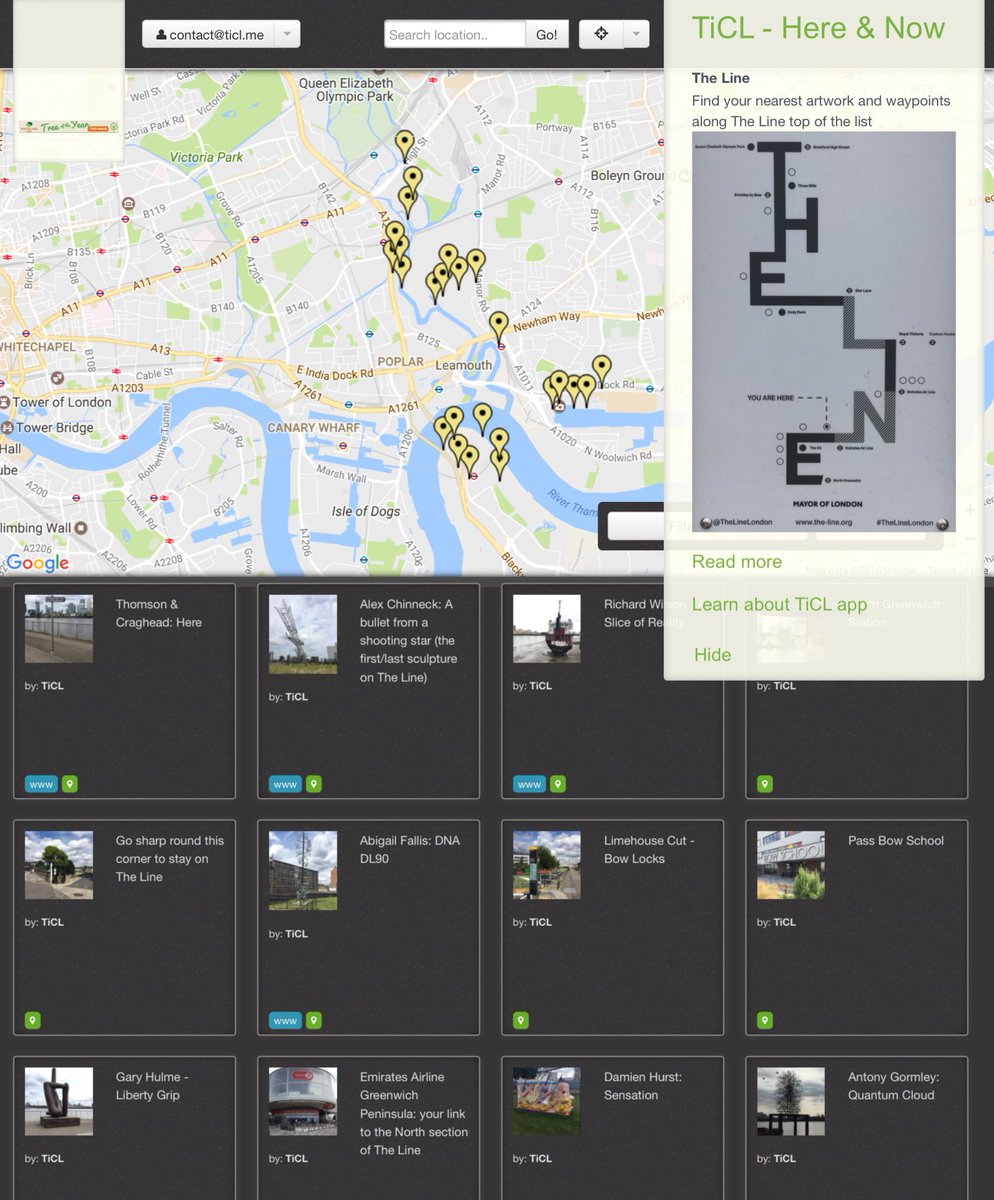Click the map marker beside Newham Way

point(498,327)
